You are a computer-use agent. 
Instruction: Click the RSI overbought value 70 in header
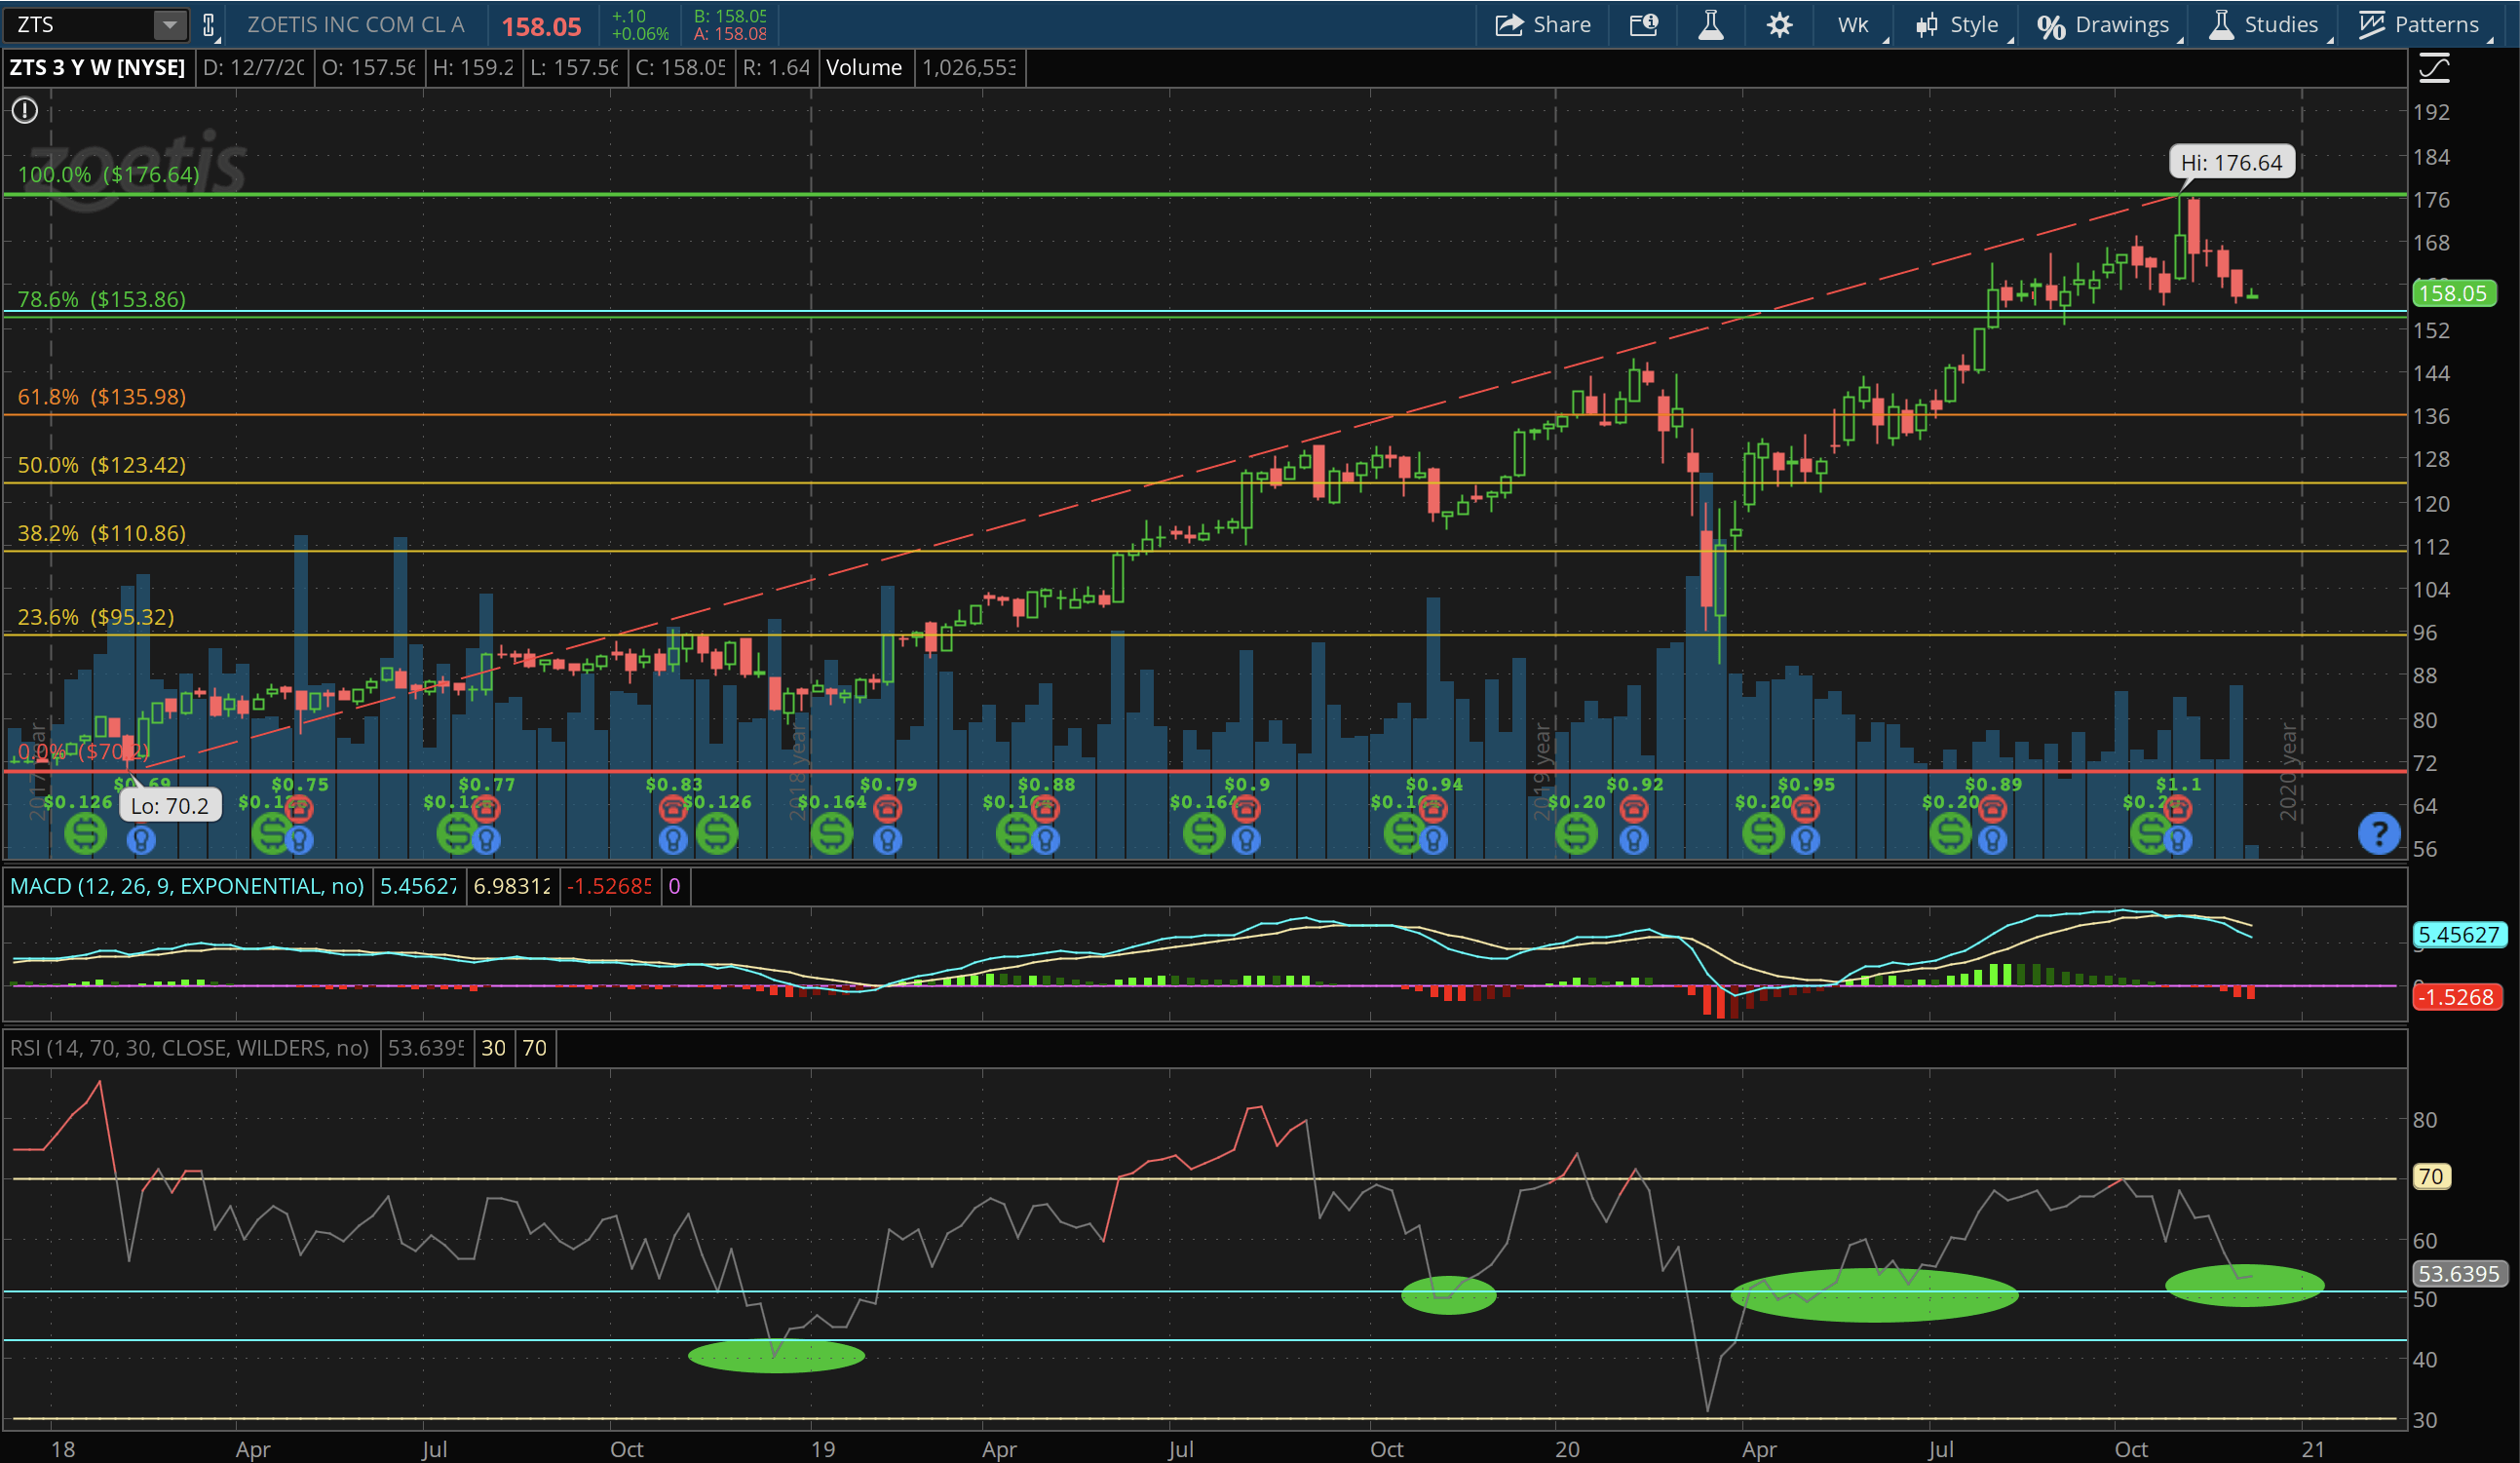click(535, 1048)
